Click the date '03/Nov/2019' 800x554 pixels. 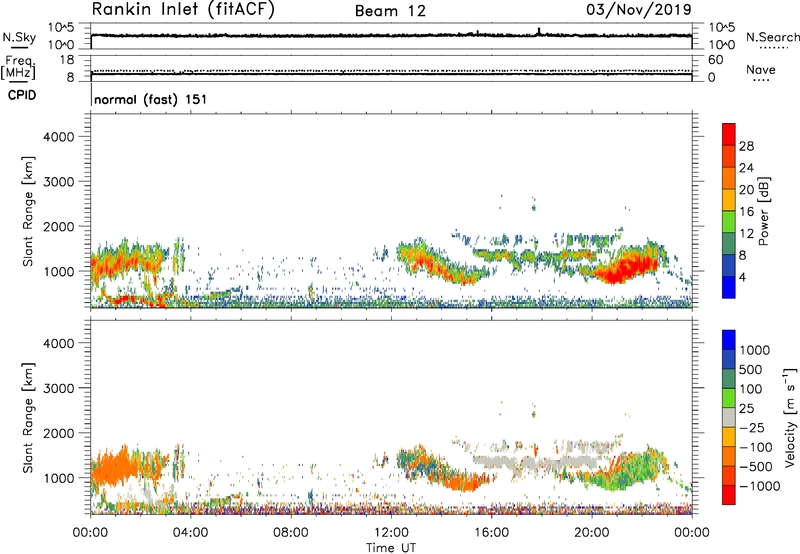[x=639, y=9]
